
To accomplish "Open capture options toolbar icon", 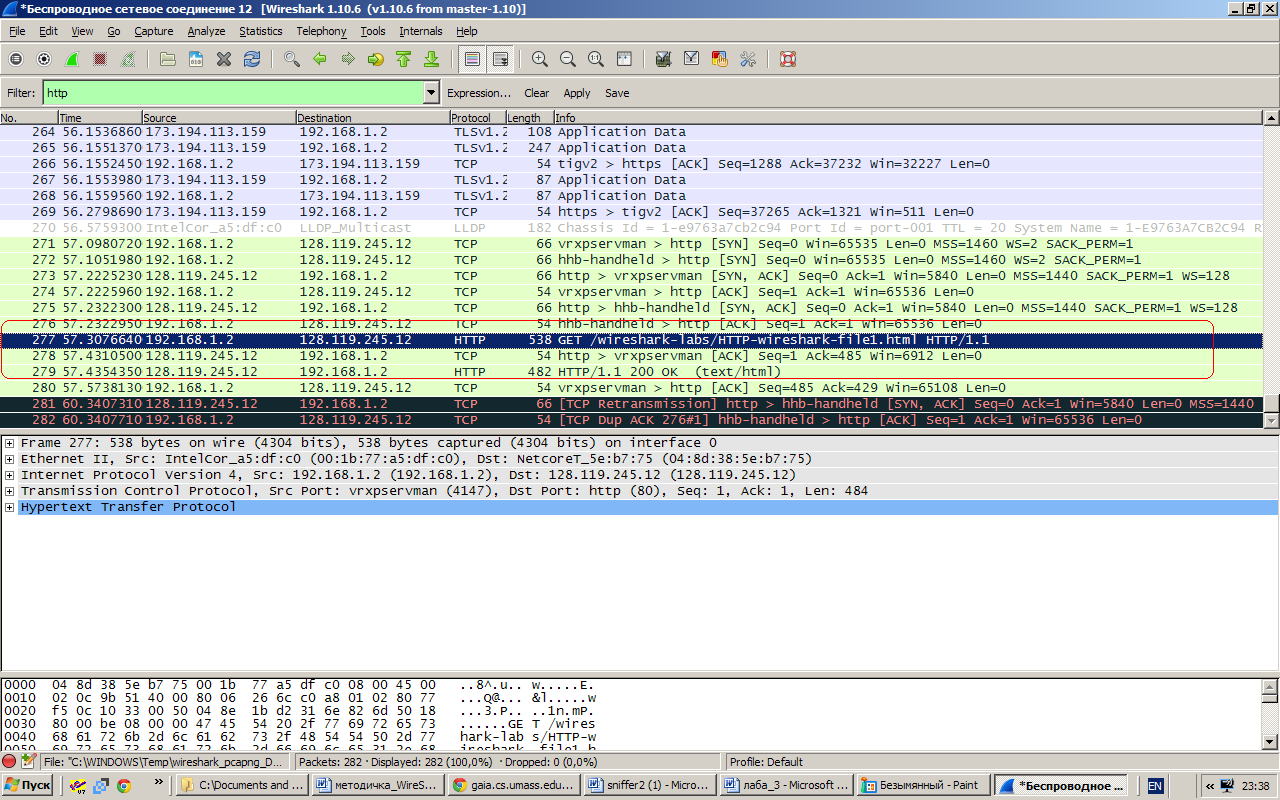I will point(44,59).
